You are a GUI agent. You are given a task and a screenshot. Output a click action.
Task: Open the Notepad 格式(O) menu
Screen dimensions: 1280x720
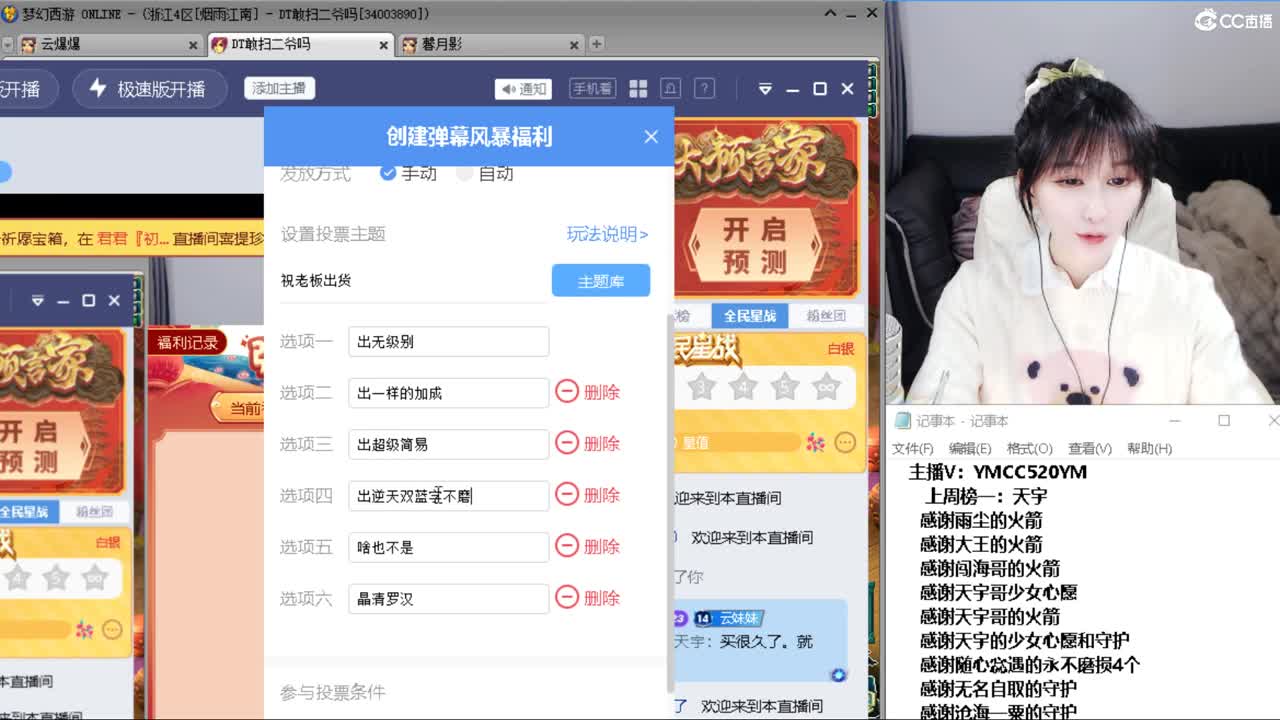tap(1030, 448)
